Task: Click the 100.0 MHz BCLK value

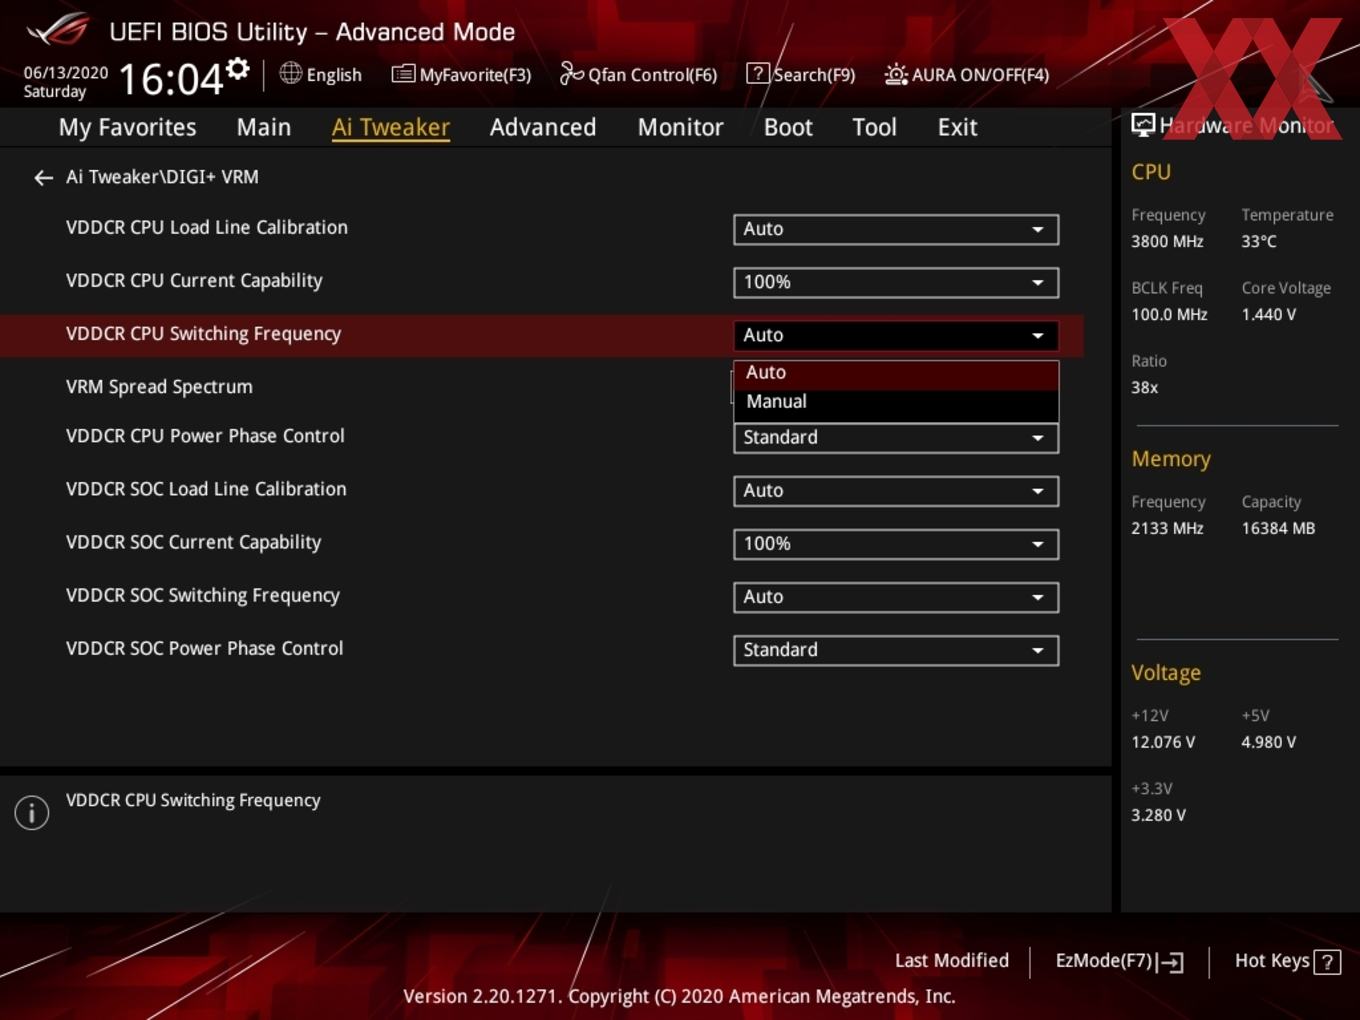Action: click(1169, 315)
